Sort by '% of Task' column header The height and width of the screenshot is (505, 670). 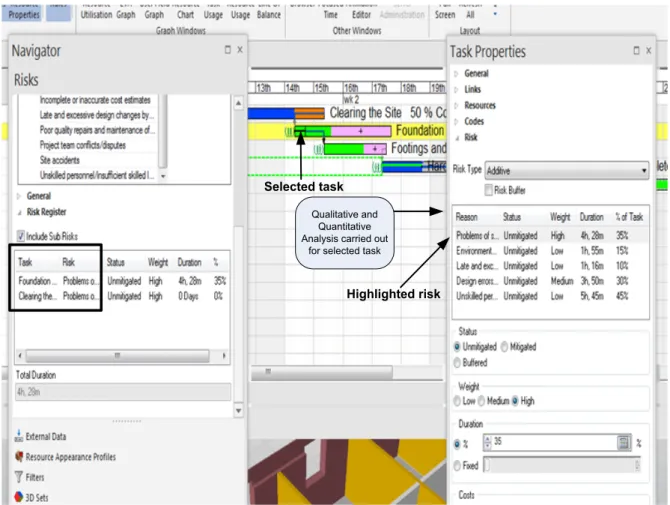pyautogui.click(x=629, y=217)
